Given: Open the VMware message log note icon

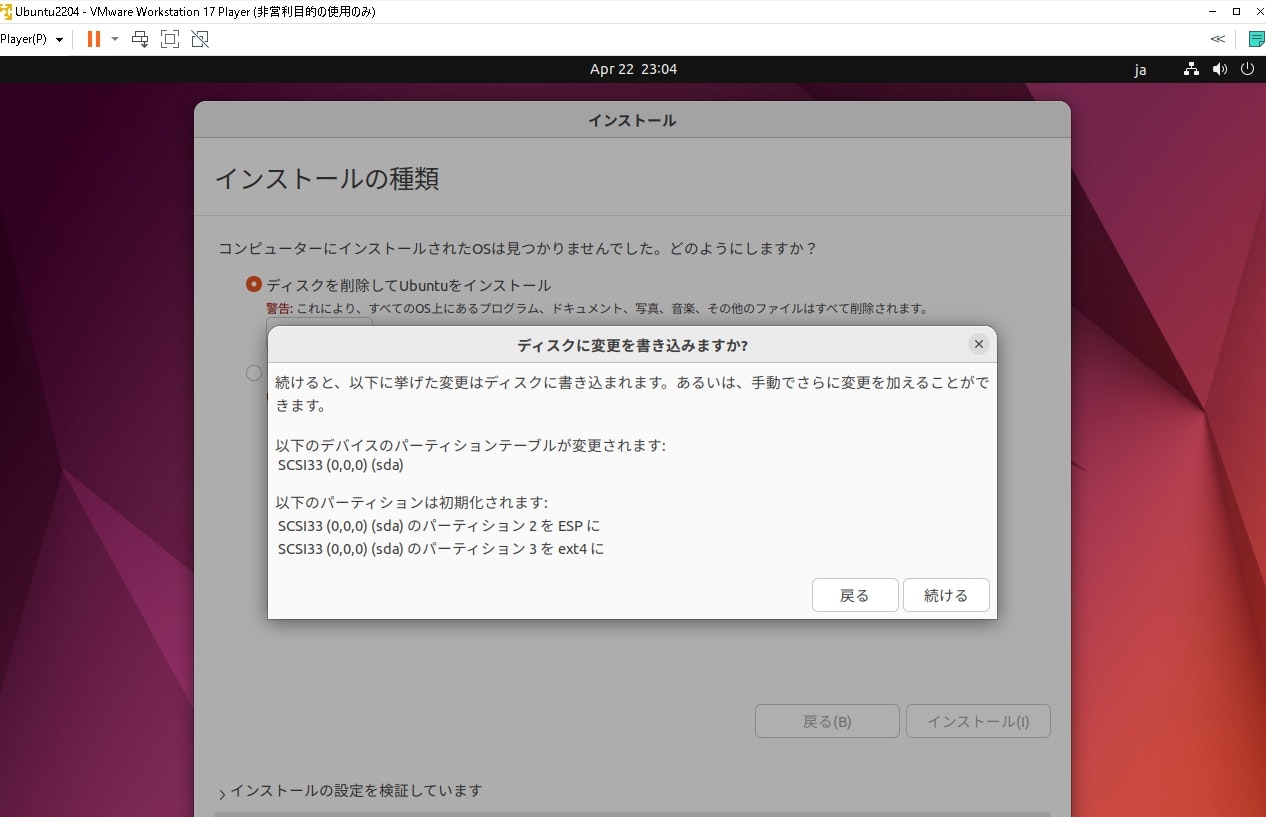Looking at the screenshot, I should click(x=1255, y=38).
